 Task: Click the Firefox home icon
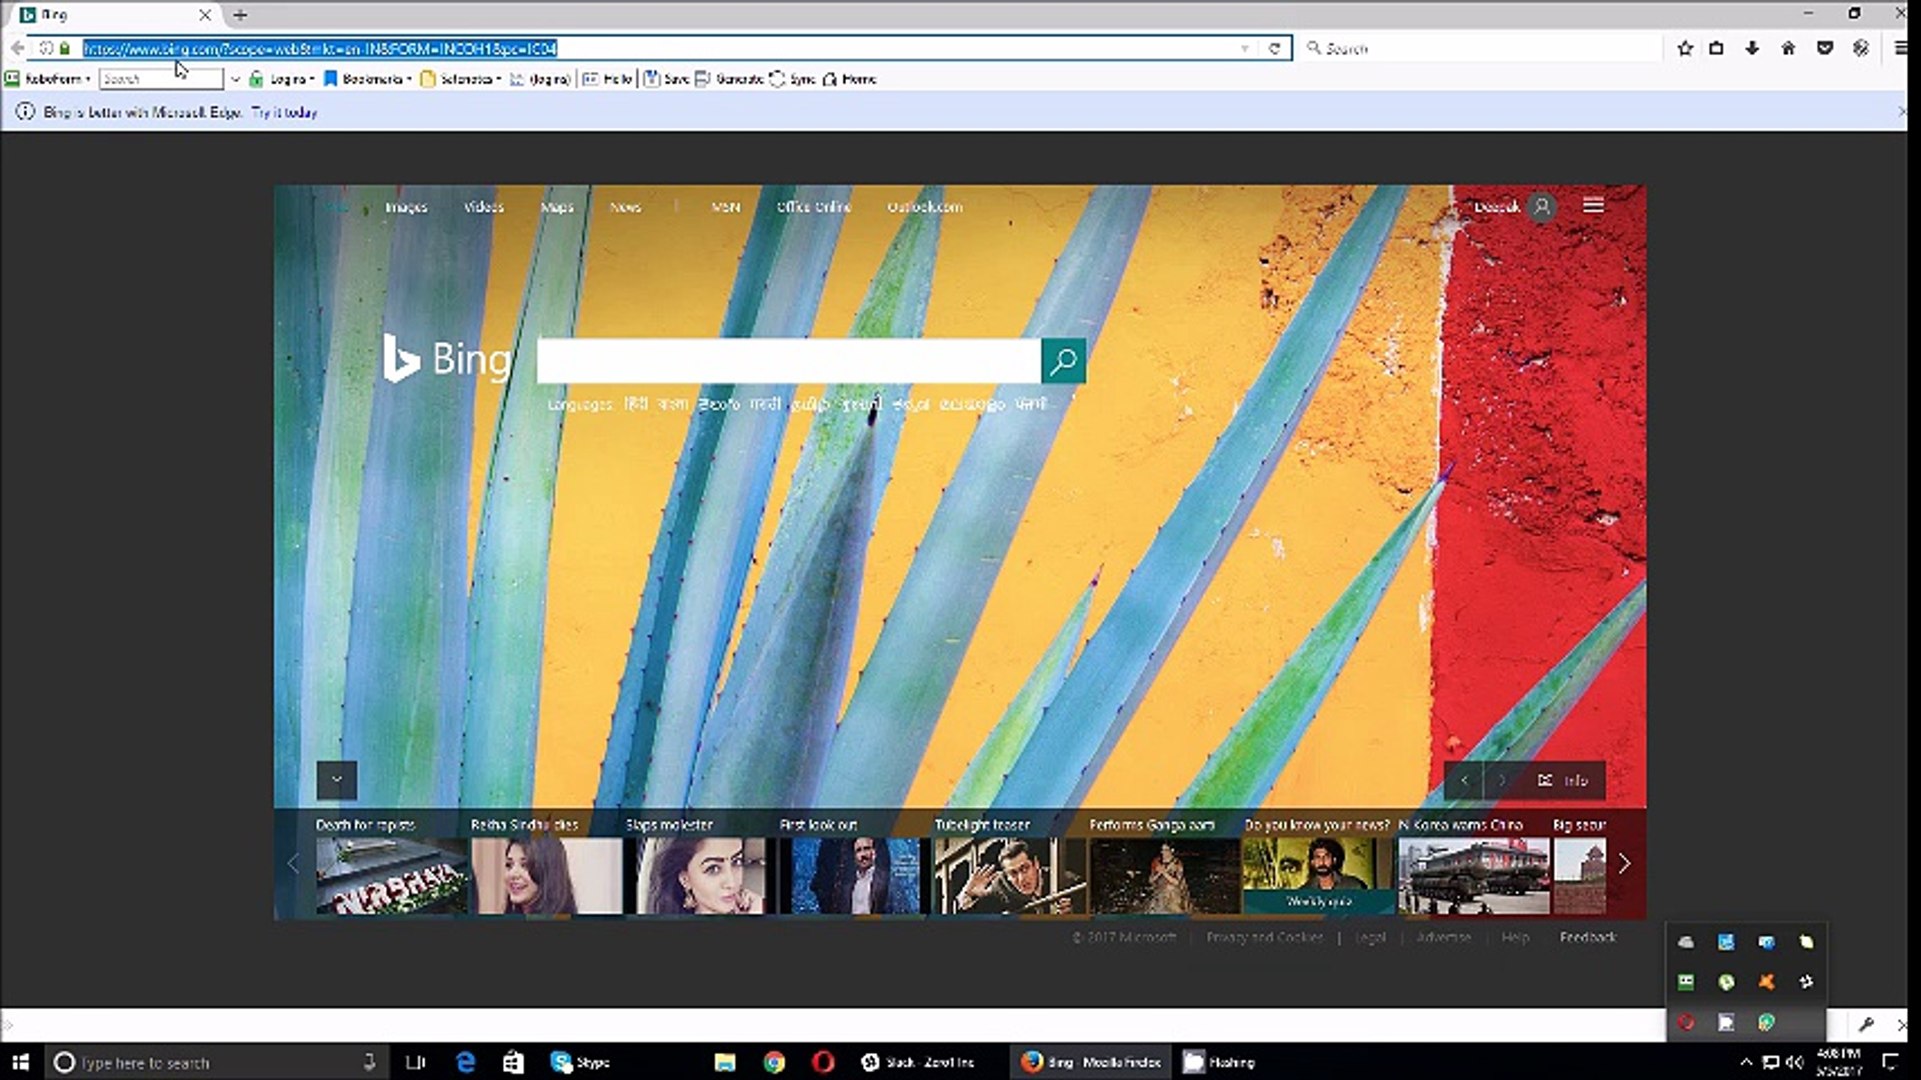pos(1788,48)
